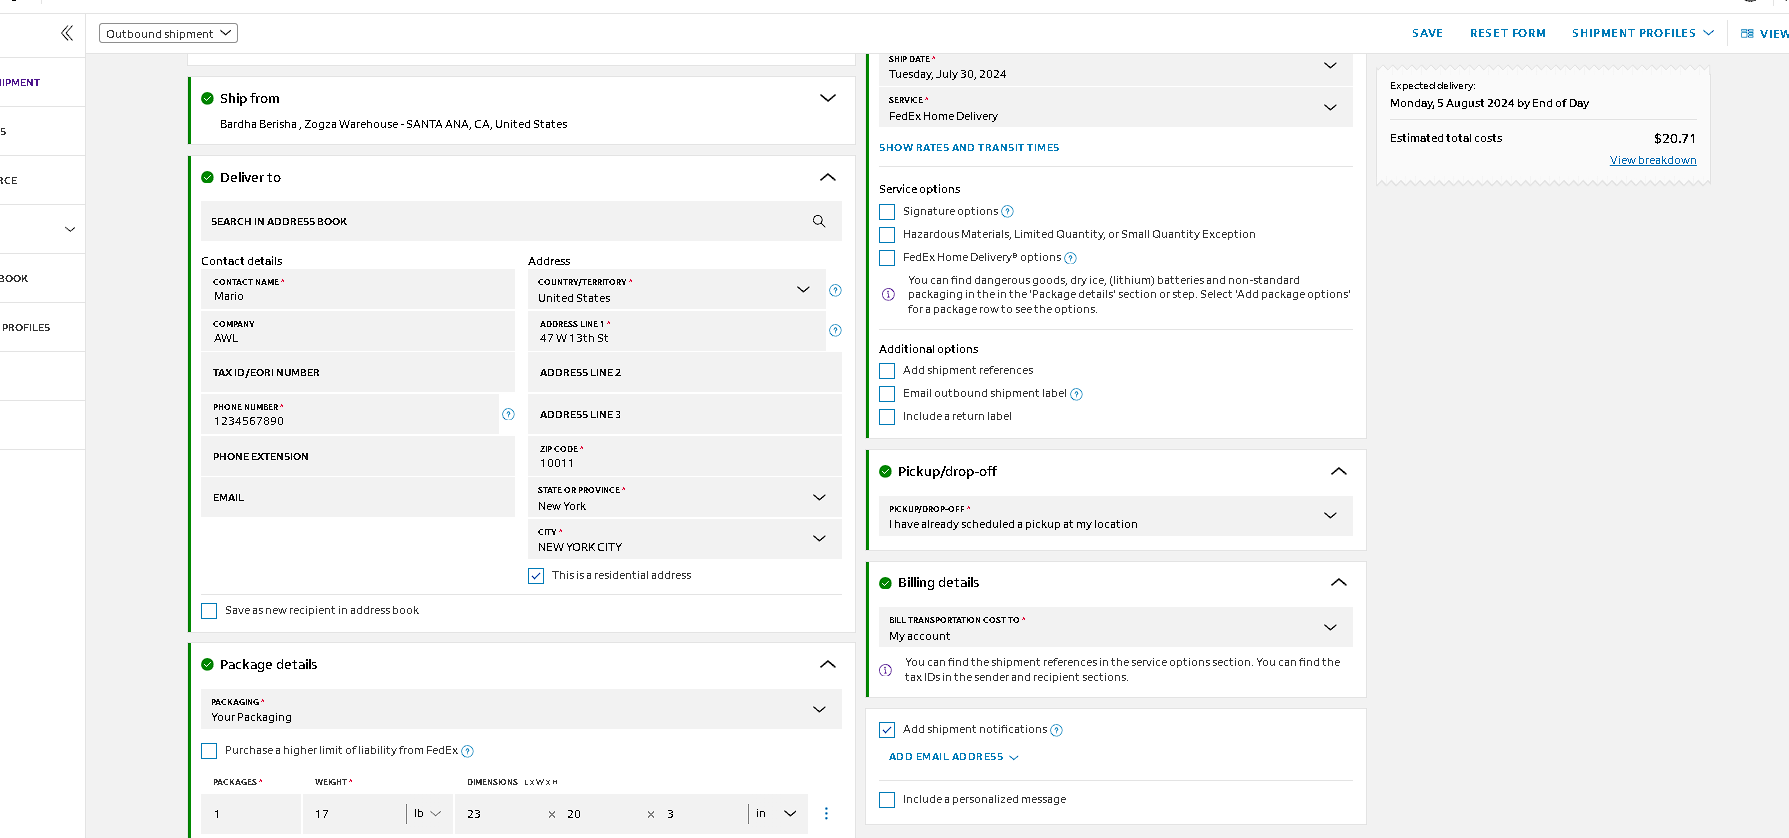Enable Add shipment references
Image resolution: width=1789 pixels, height=838 pixels.
[887, 371]
